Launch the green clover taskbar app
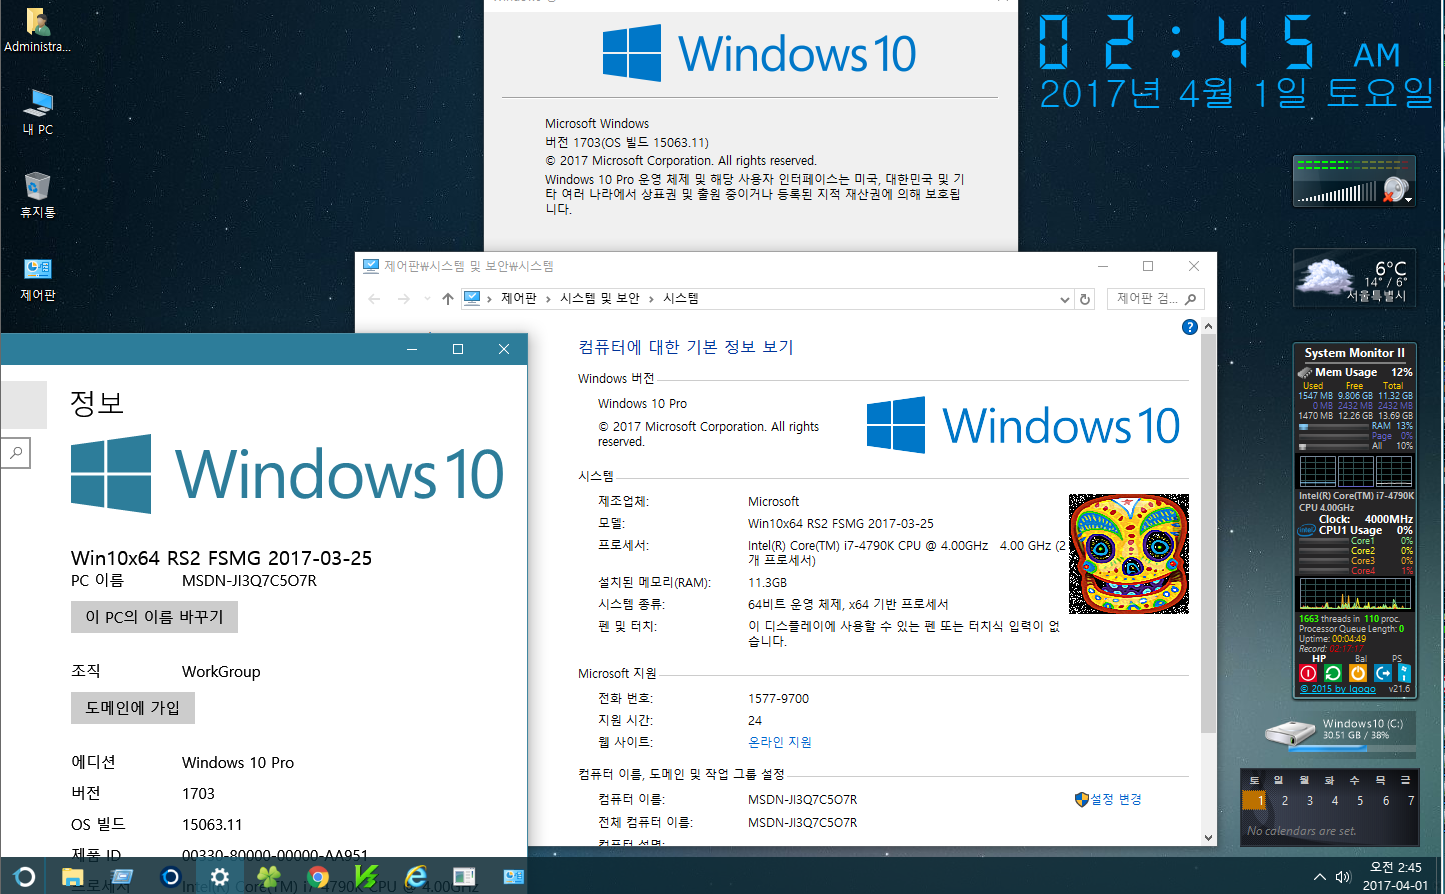Screen dimensions: 1445x894 pos(269,877)
